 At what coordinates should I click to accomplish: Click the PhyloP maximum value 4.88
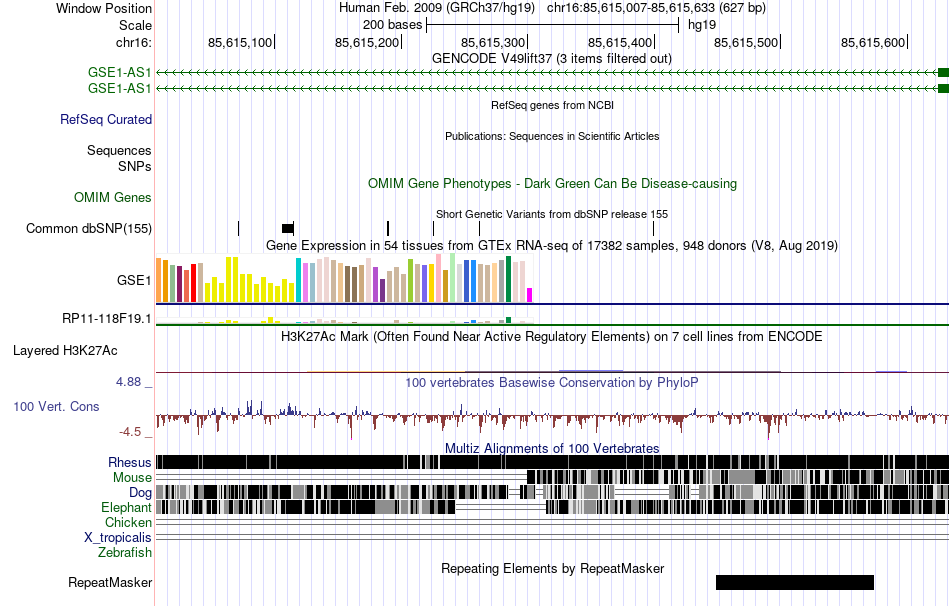coord(128,382)
